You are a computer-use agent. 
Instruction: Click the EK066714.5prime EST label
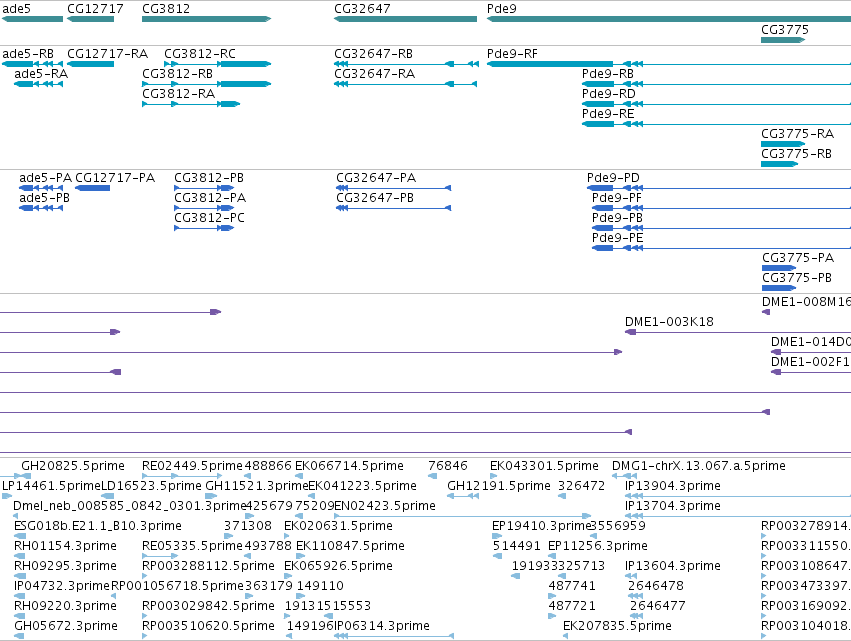coord(349,466)
